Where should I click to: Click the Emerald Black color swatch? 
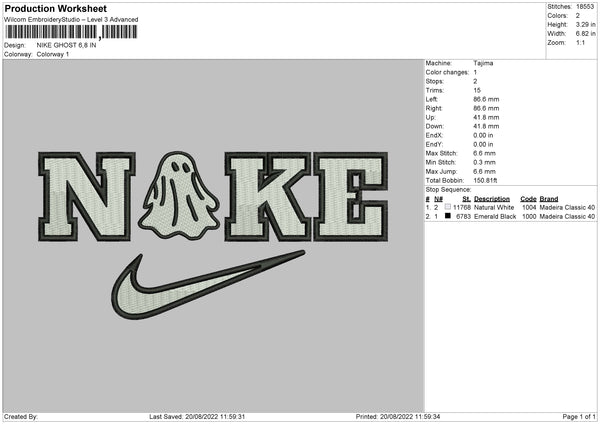point(448,216)
